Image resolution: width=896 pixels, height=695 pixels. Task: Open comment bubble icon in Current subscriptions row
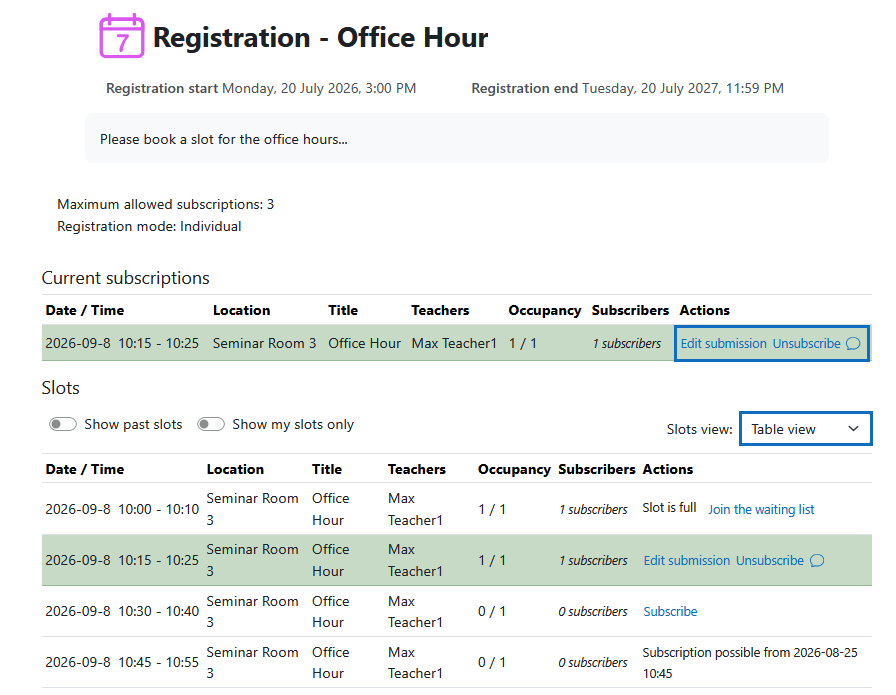(x=853, y=343)
